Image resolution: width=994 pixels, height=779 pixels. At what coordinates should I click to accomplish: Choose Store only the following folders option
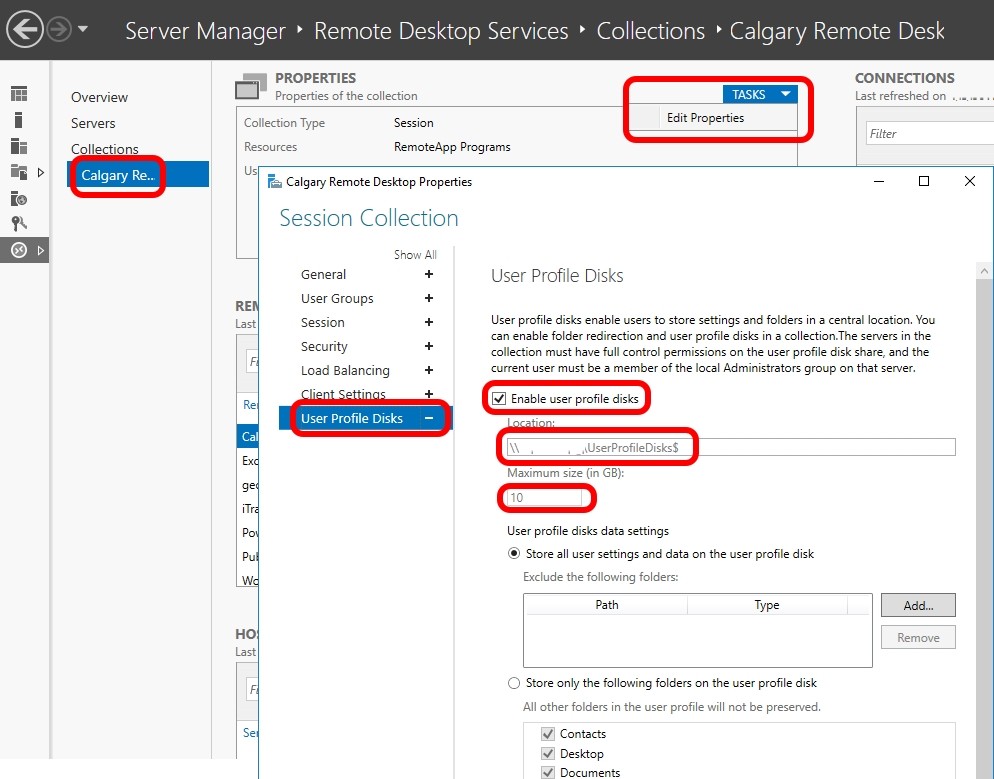coord(515,683)
